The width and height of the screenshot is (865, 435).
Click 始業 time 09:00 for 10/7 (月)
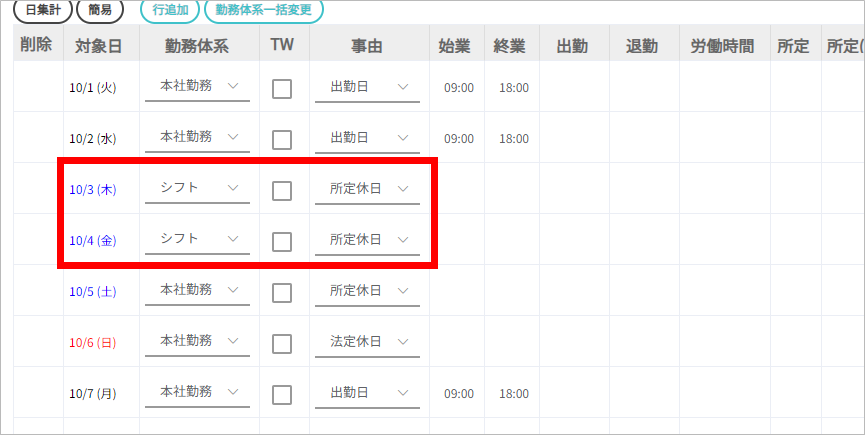pos(459,394)
